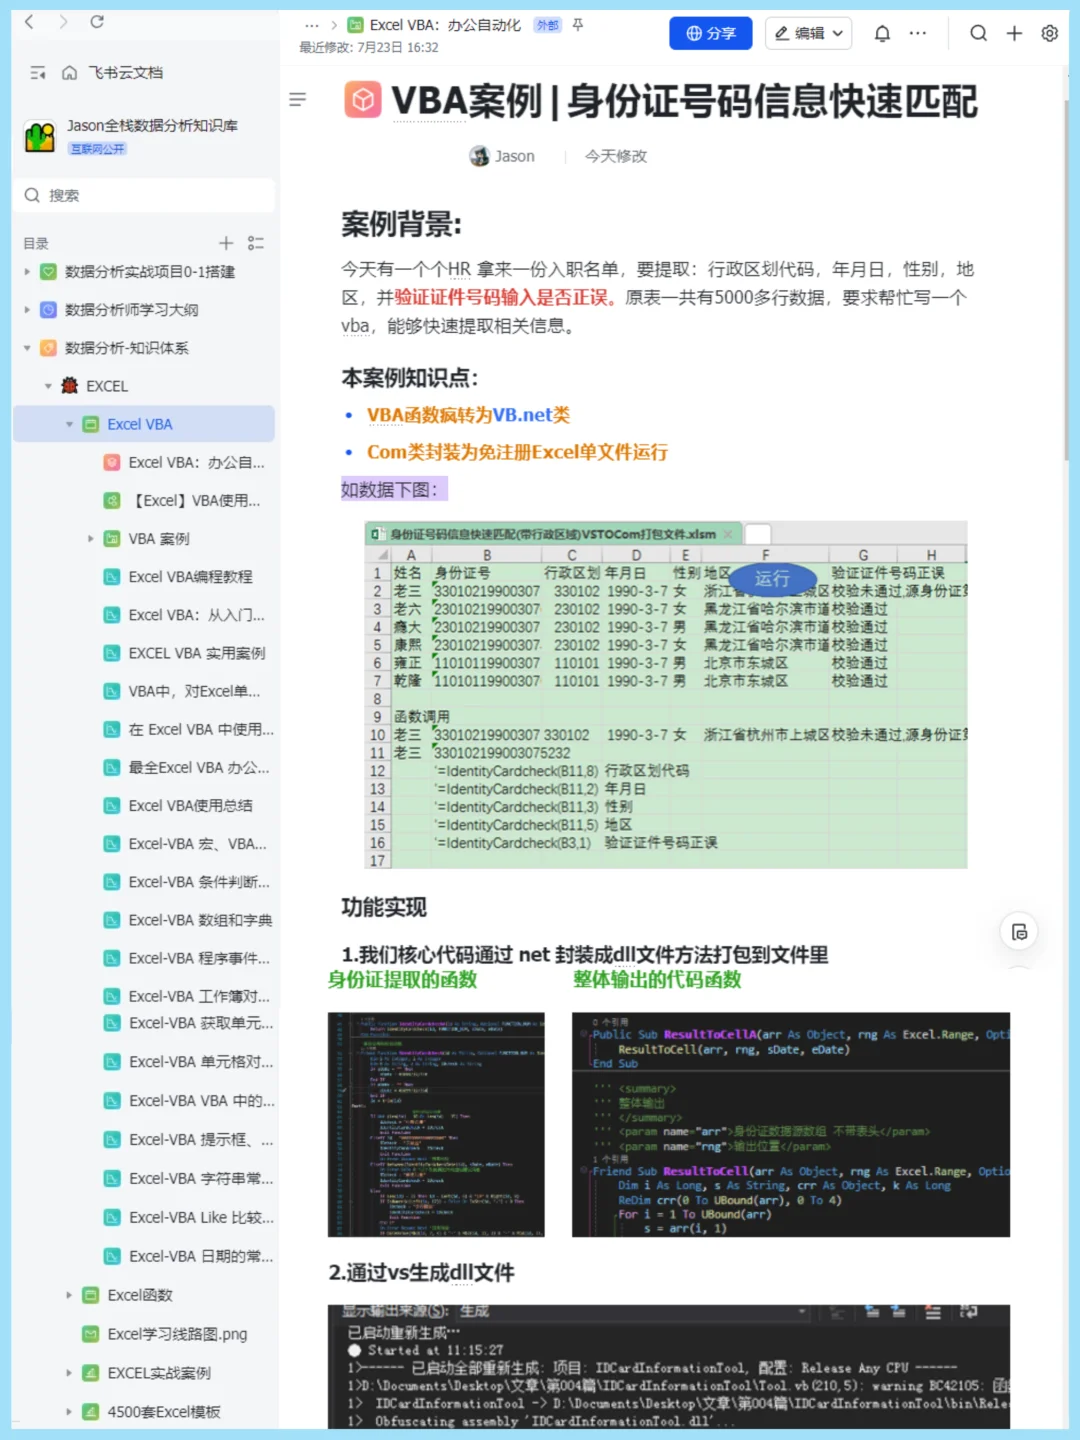Click the 飞书云文档 home icon
1080x1440 pixels.
point(68,72)
